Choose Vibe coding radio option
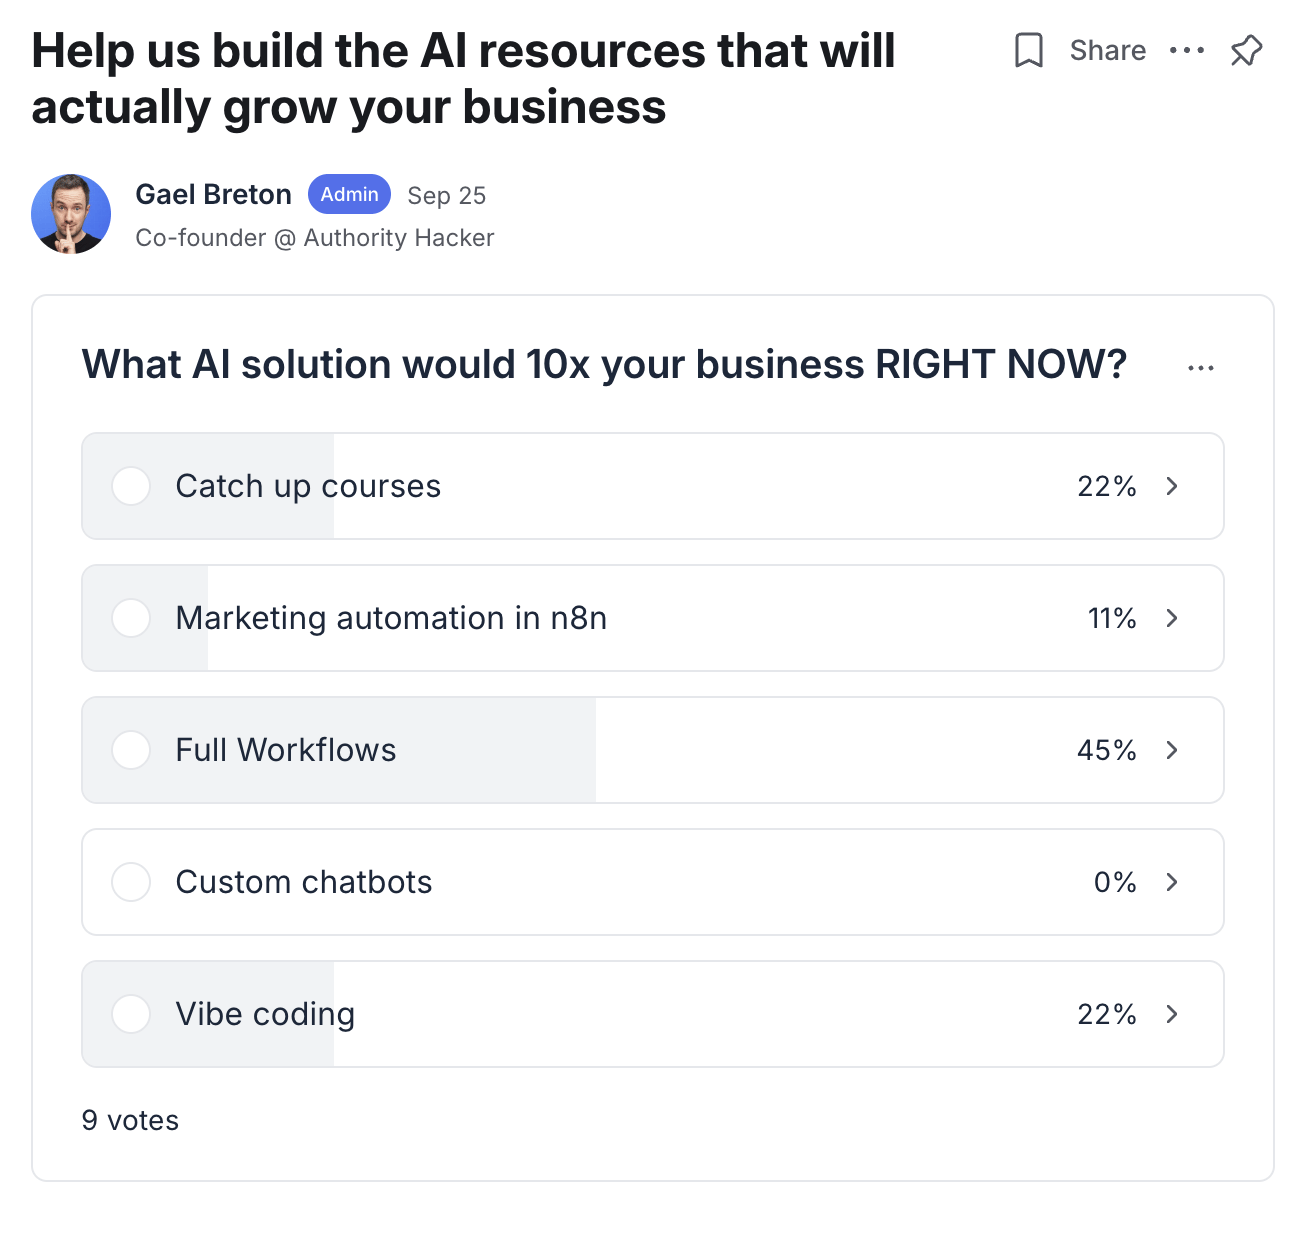This screenshot has width=1310, height=1240. point(131,1014)
